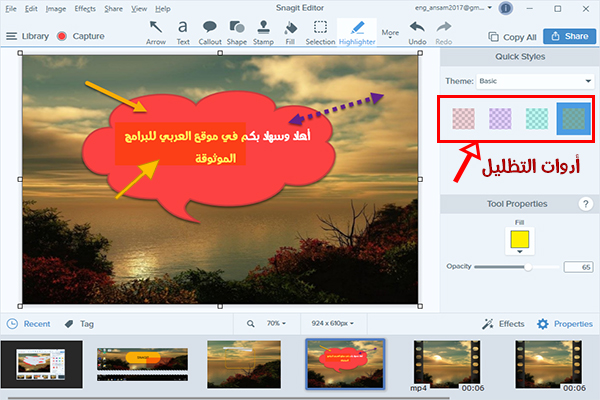Screen dimensions: 600x400
Task: Select the Fill tool
Action: pyautogui.click(x=290, y=33)
